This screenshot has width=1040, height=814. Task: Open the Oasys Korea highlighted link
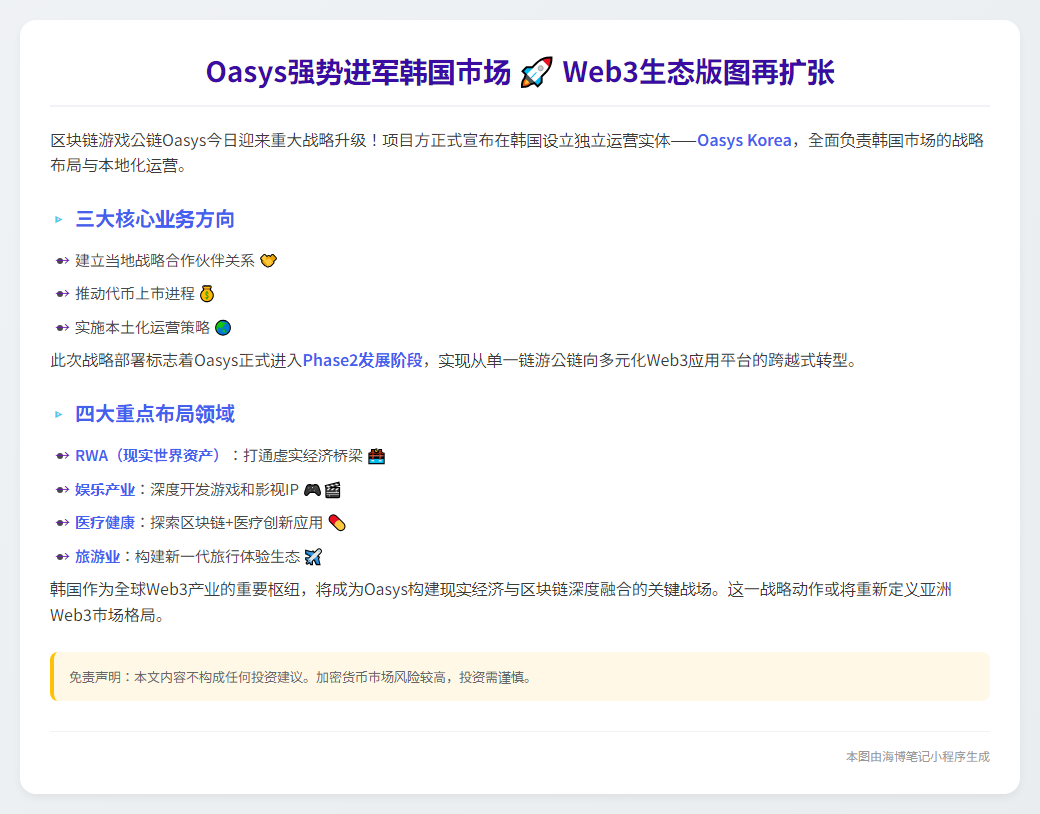tap(744, 141)
